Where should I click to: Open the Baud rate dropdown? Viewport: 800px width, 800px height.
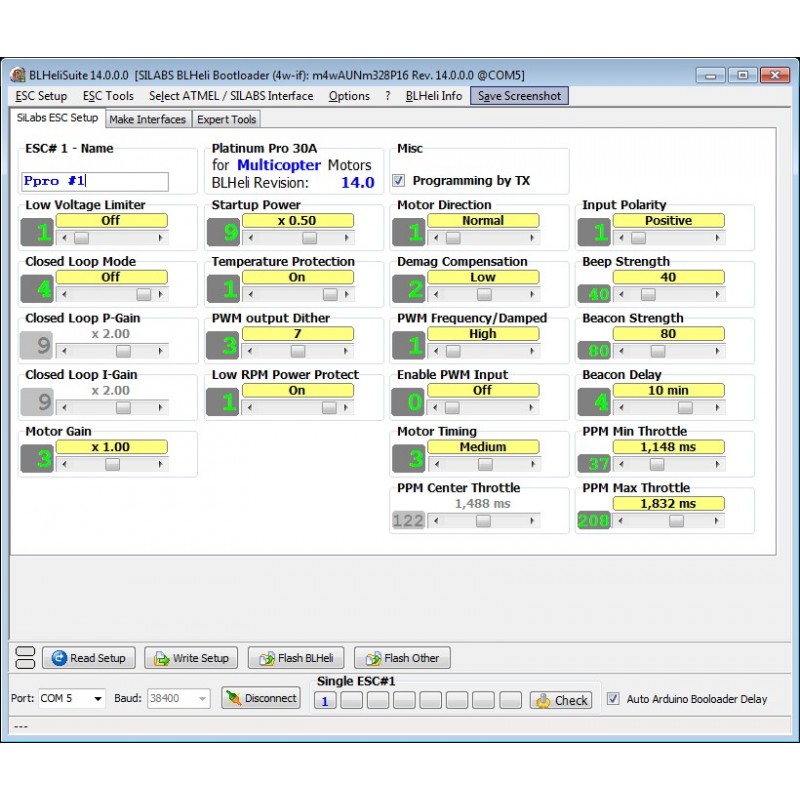pos(179,698)
